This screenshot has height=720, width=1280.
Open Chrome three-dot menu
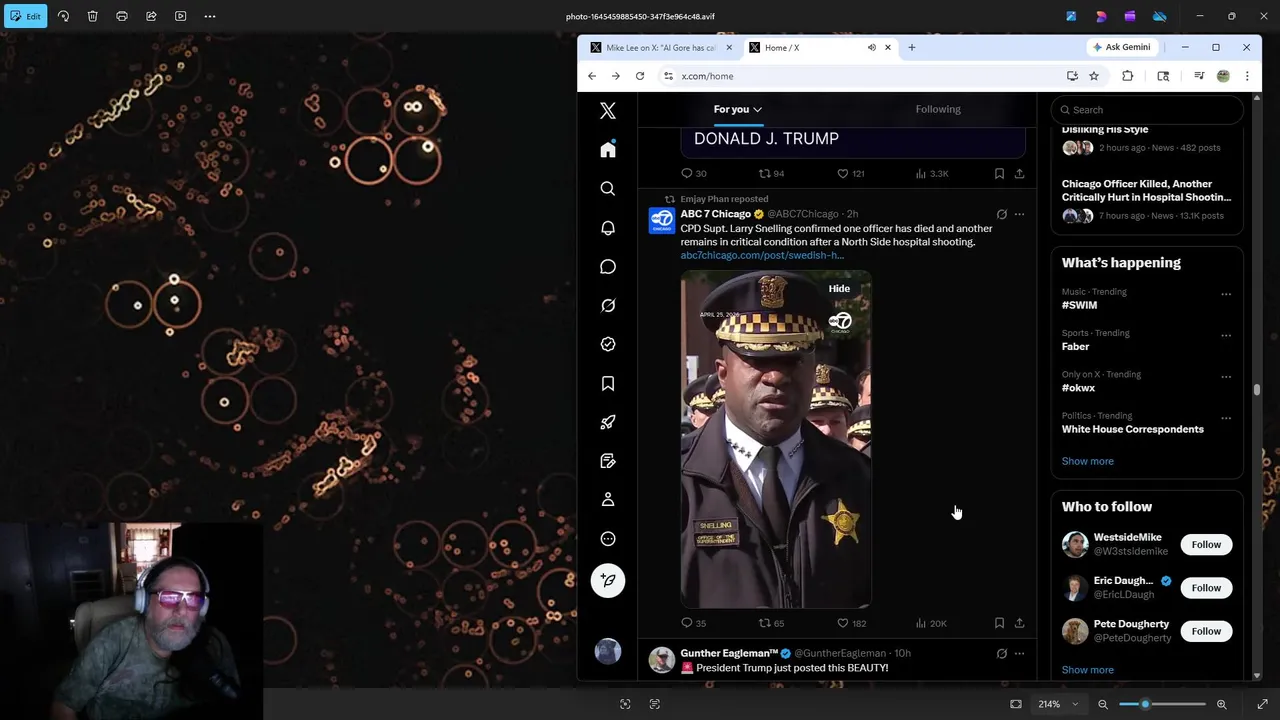[x=1247, y=76]
